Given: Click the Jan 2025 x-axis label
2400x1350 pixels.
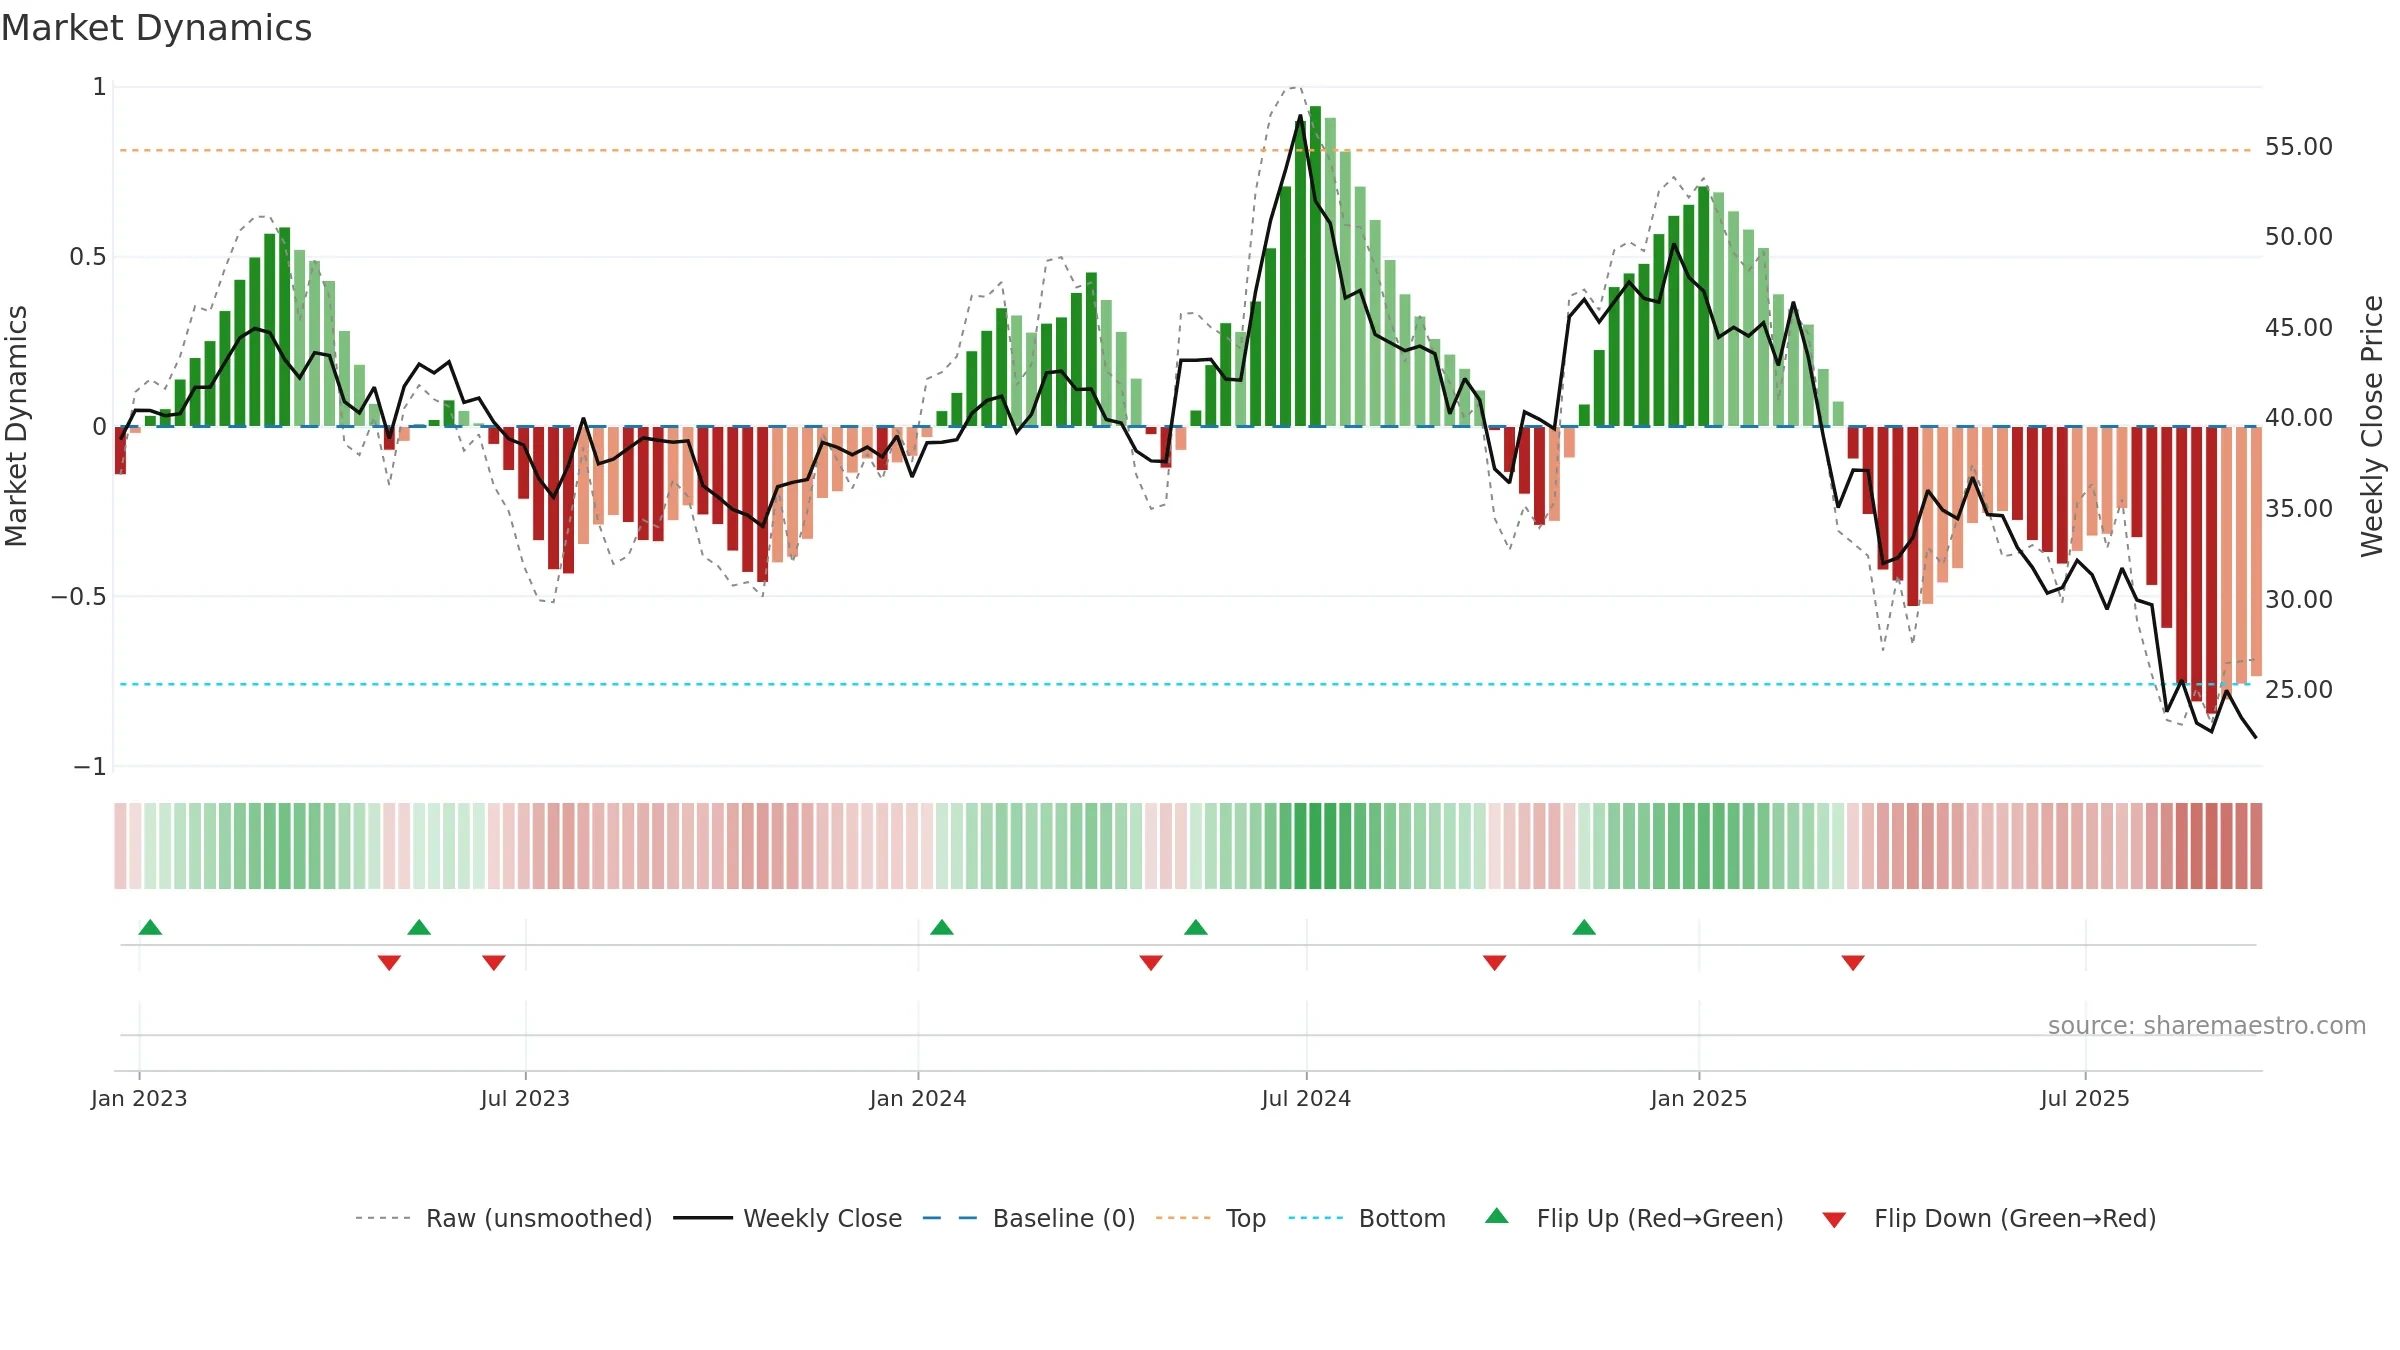Looking at the screenshot, I should pyautogui.click(x=1699, y=1098).
